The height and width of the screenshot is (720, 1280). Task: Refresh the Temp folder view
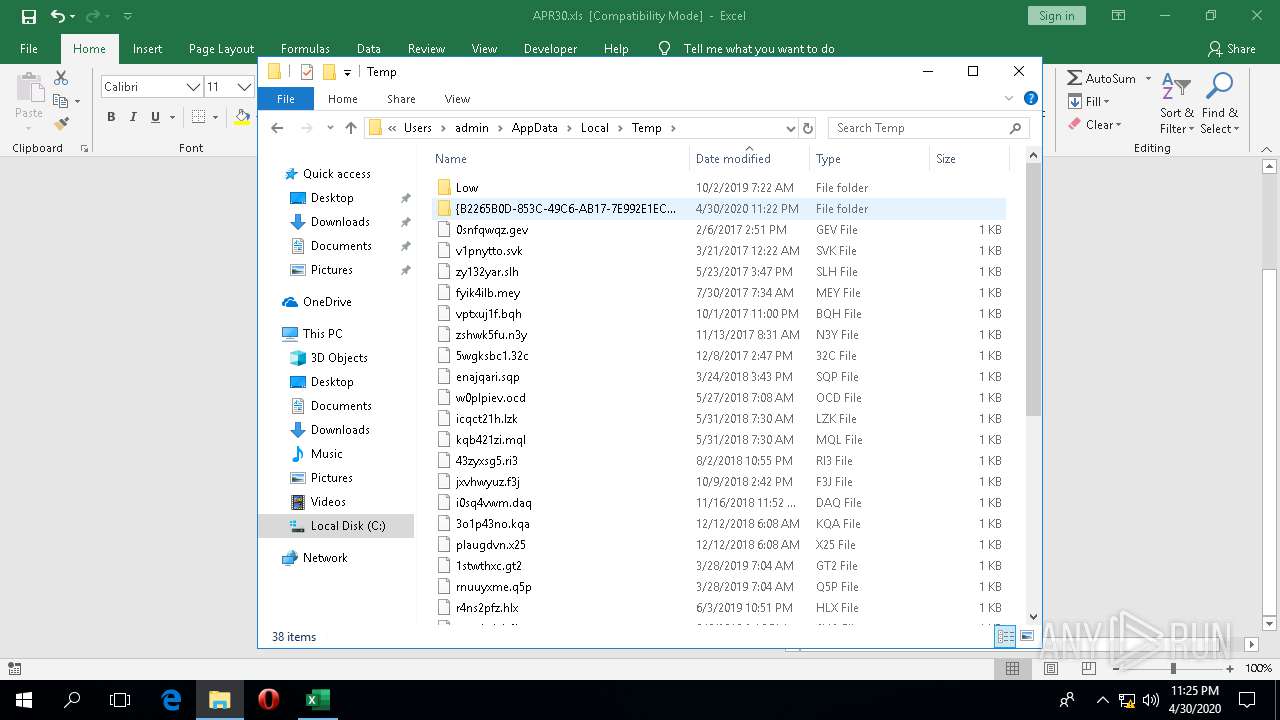tap(808, 128)
